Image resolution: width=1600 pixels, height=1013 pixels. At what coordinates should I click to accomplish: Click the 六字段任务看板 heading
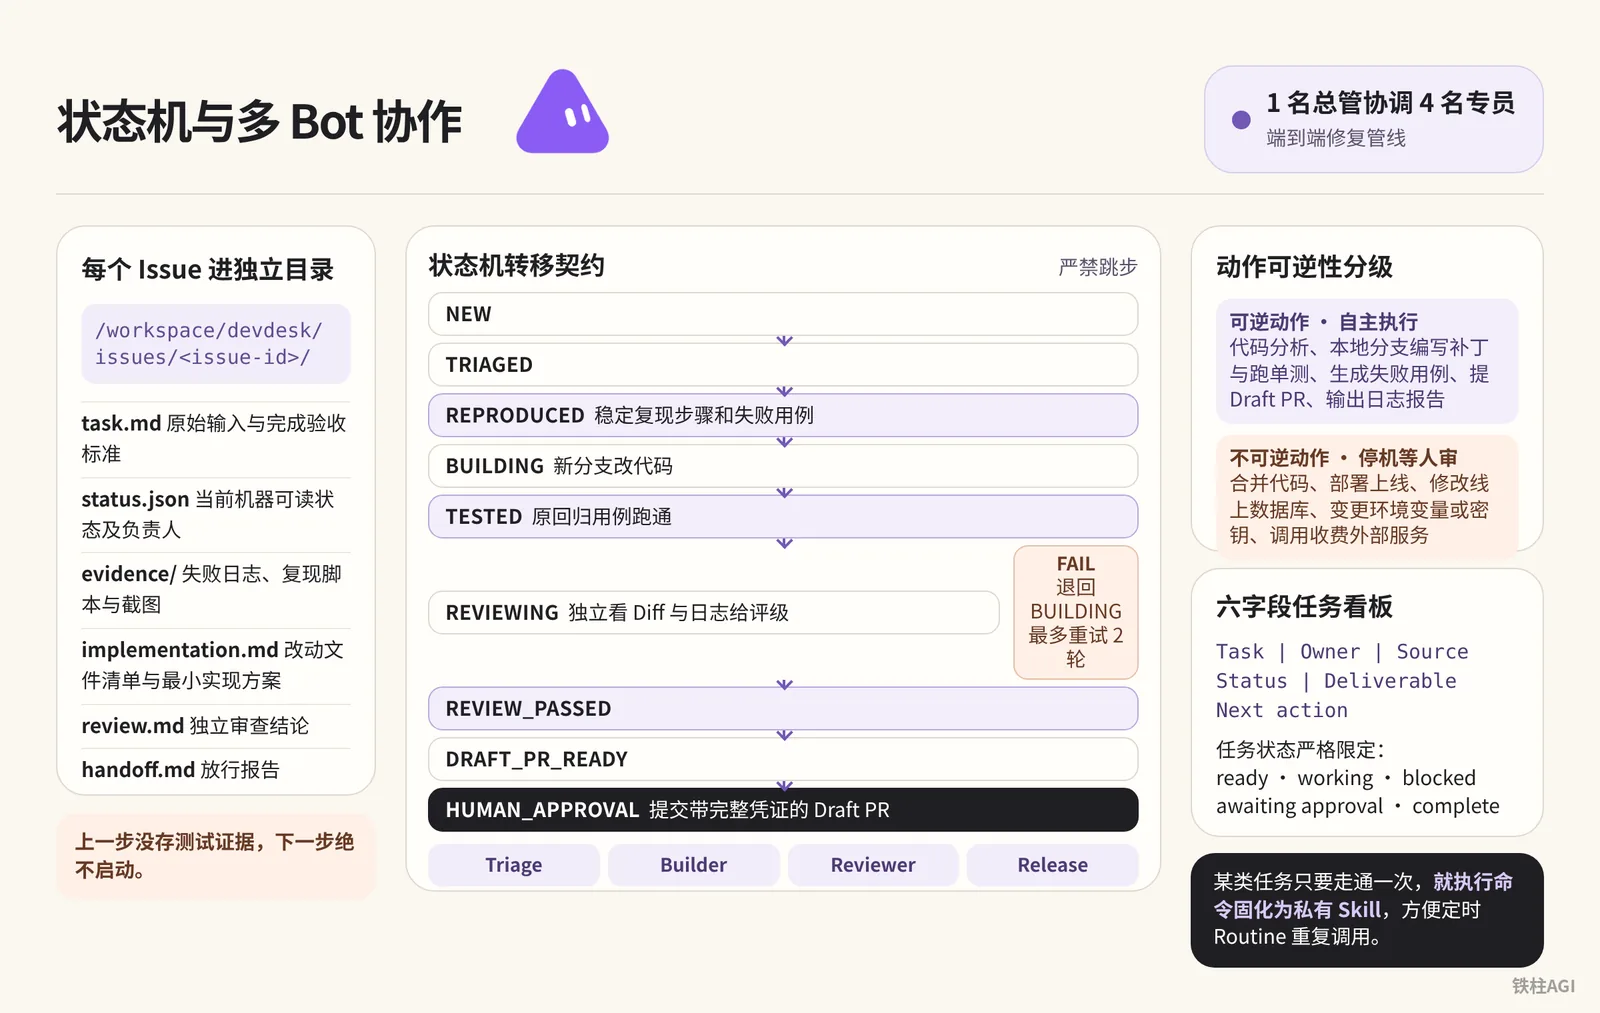(x=1304, y=607)
